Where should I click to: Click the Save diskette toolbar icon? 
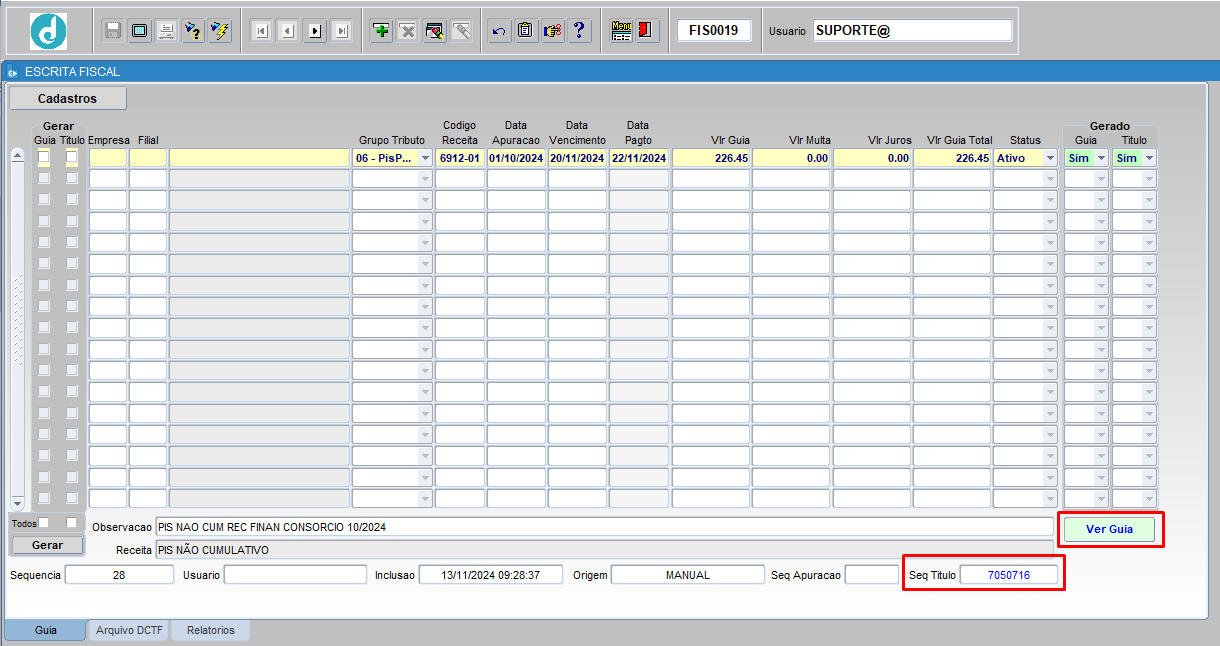click(113, 31)
